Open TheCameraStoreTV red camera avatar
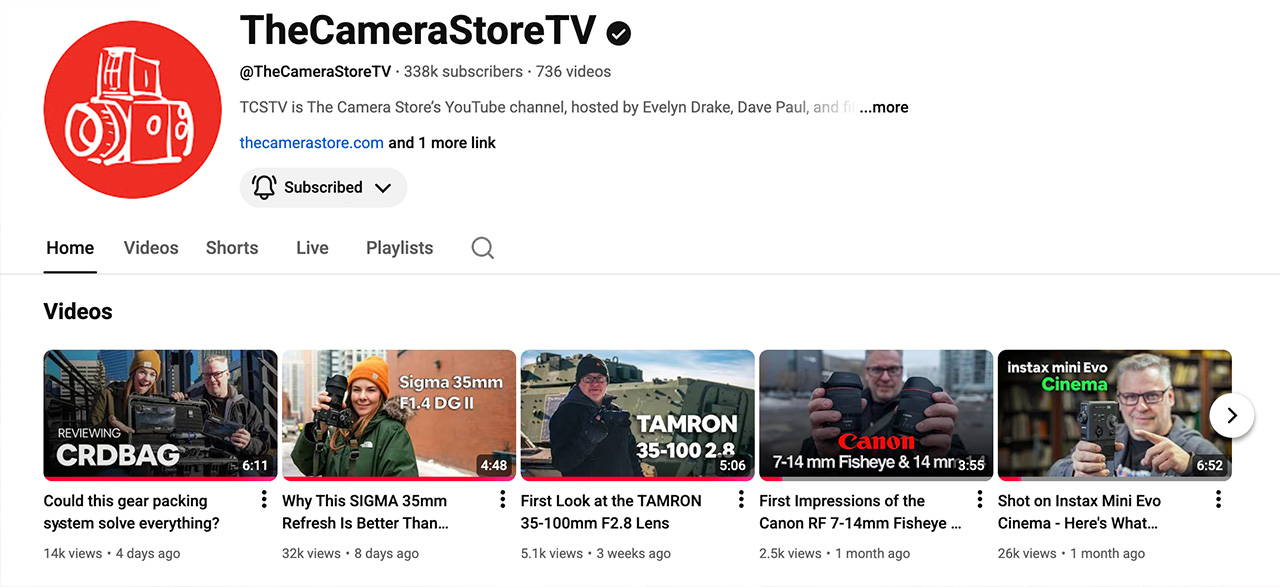Viewport: 1280px width, 587px height. tap(132, 110)
